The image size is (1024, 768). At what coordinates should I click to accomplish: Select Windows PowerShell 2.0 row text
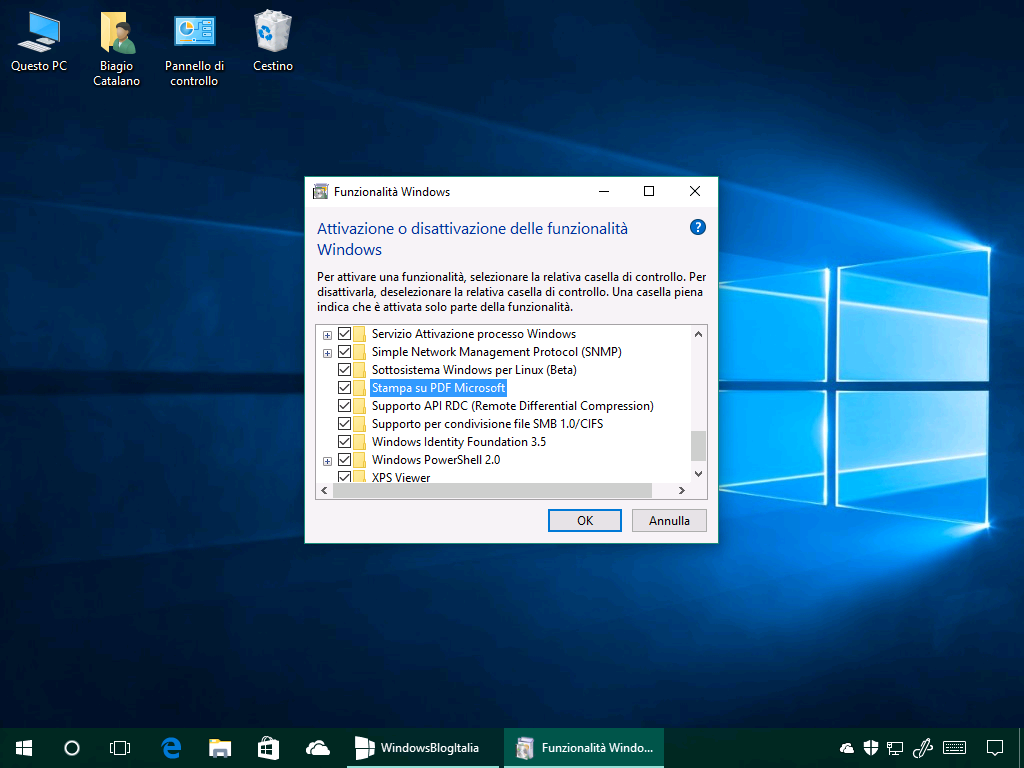(436, 460)
